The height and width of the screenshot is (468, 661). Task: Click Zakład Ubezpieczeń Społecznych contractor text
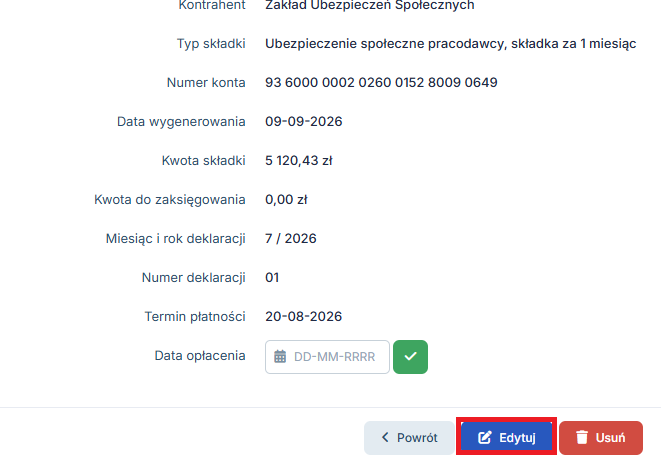(x=370, y=5)
